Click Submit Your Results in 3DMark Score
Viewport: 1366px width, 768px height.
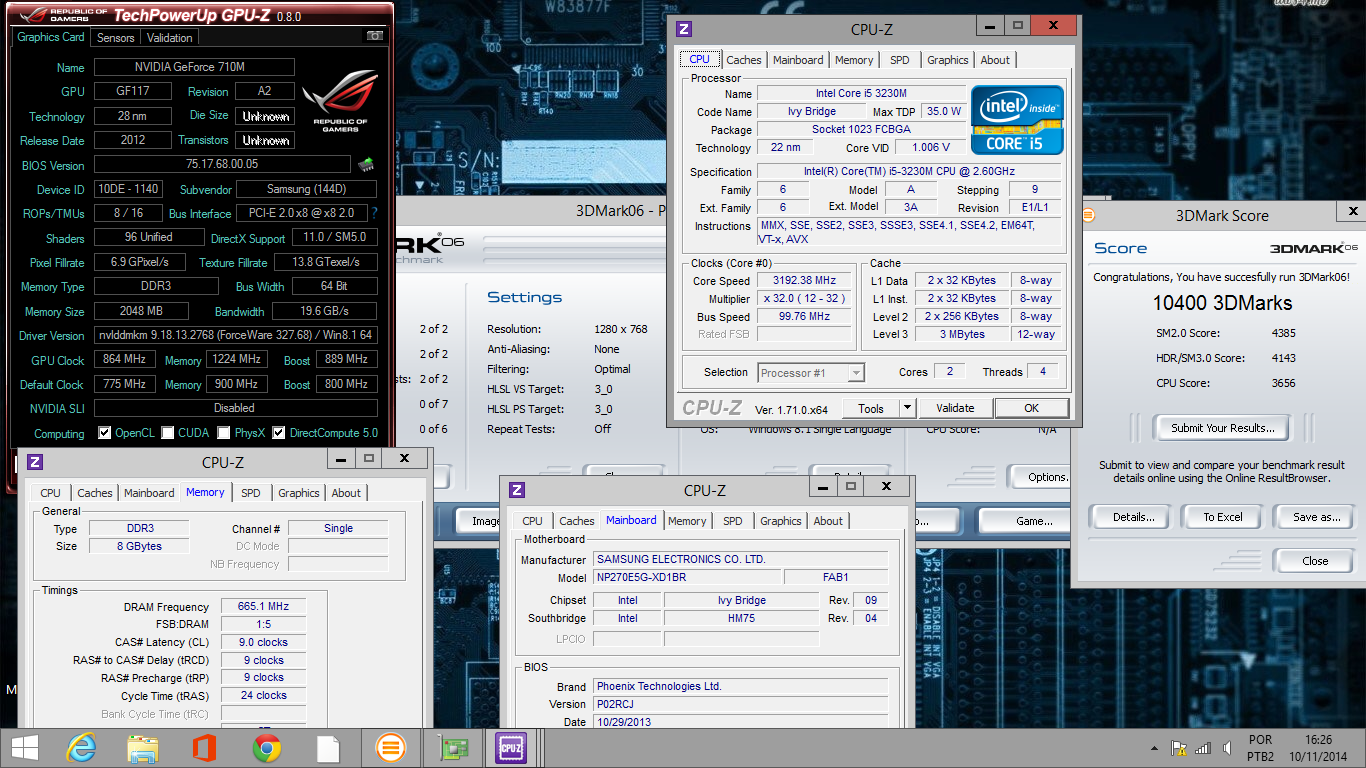coord(1223,428)
